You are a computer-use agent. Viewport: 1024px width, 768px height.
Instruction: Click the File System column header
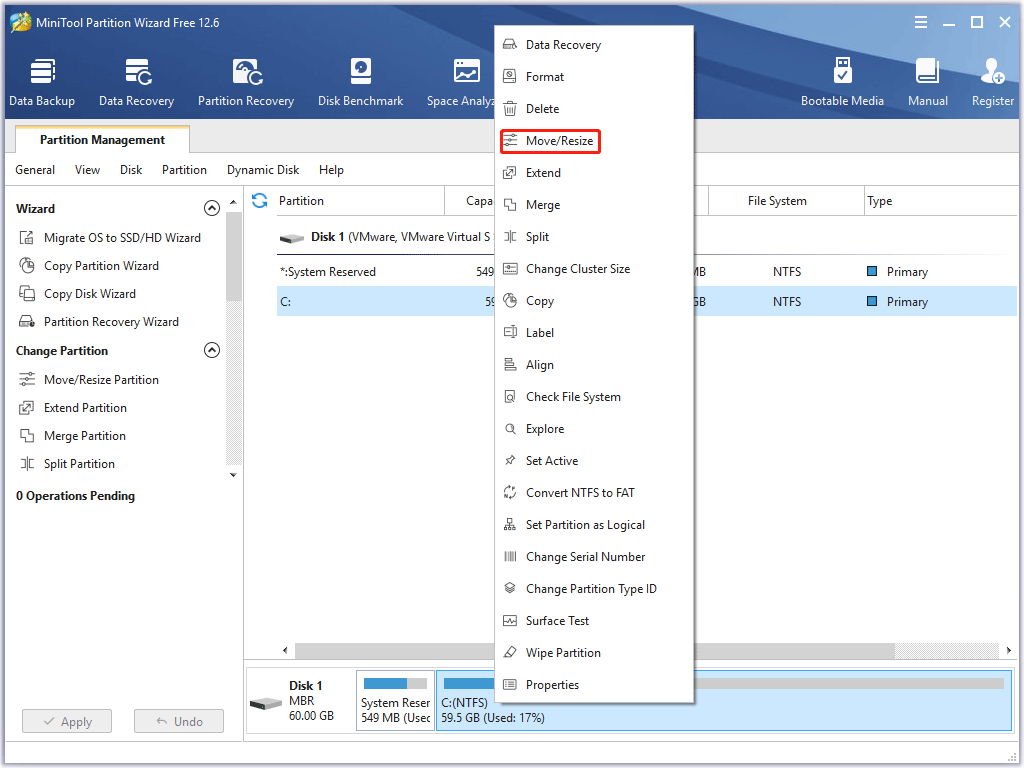point(777,201)
